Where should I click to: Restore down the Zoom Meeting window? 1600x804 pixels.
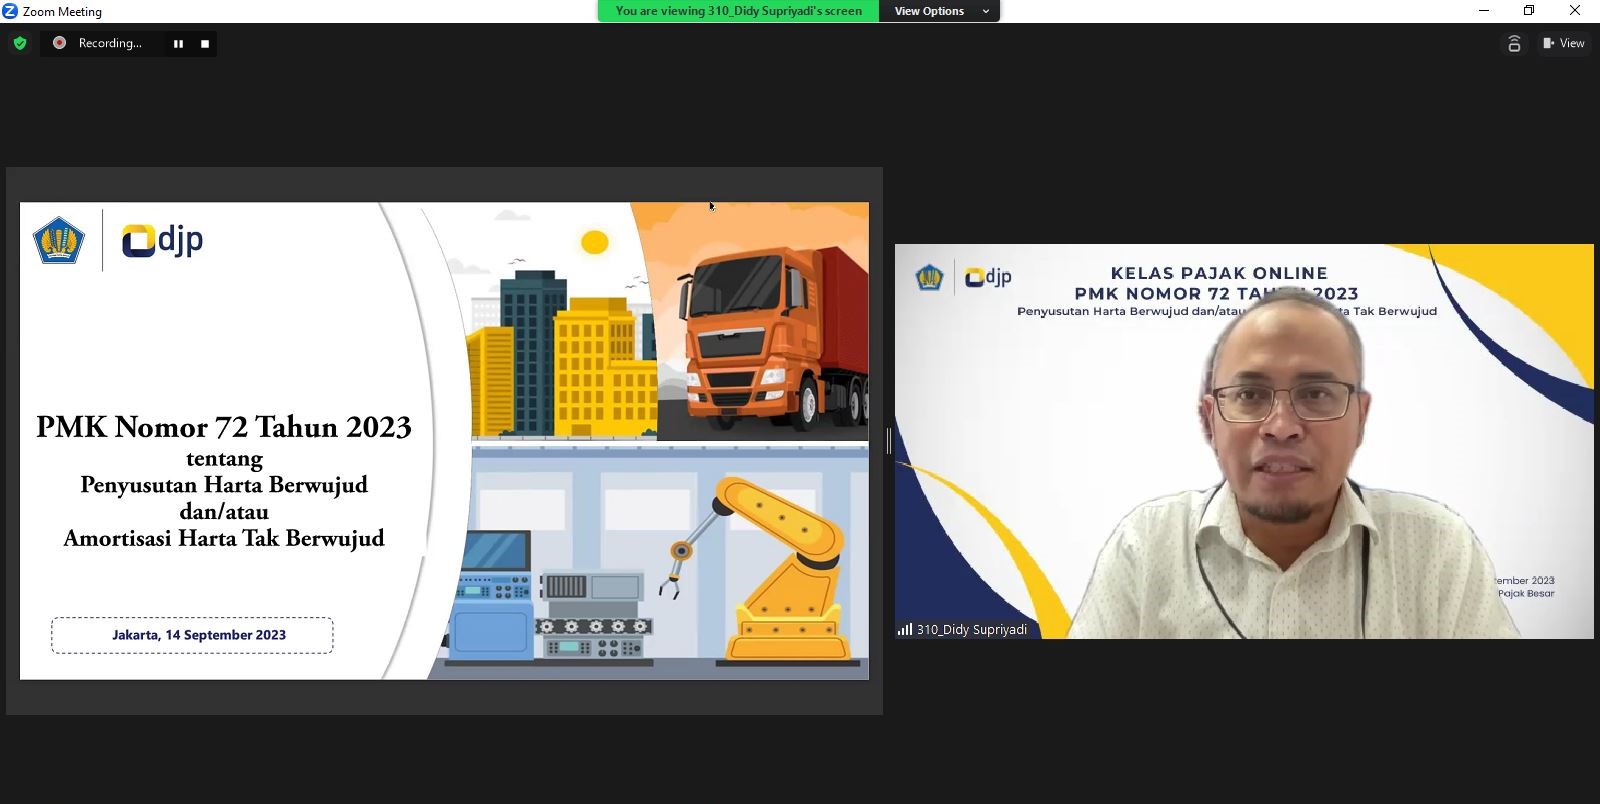(1528, 11)
